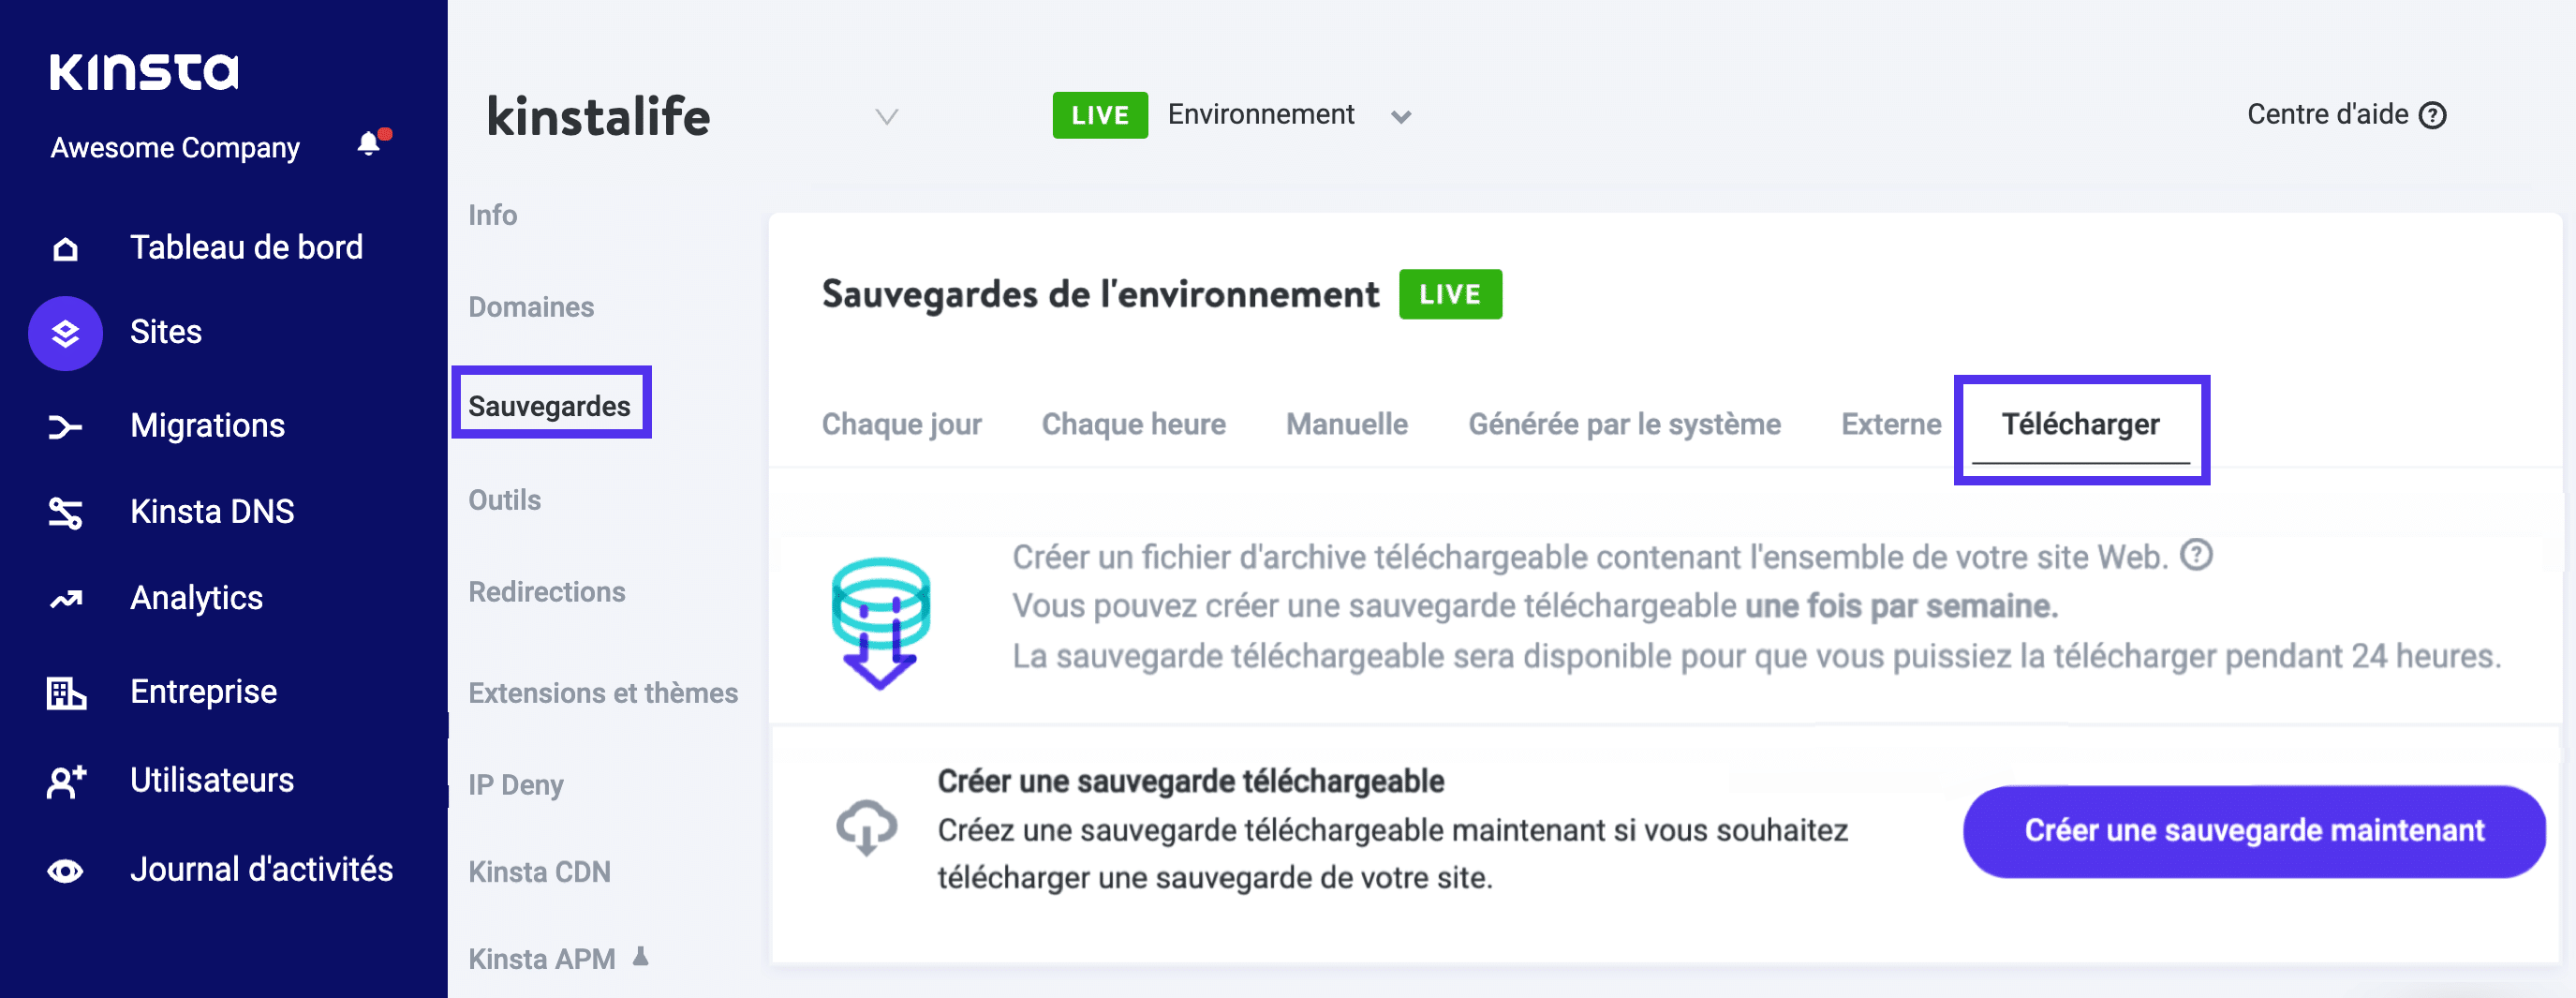Open notifications via the bell icon
The image size is (2576, 998).
pyautogui.click(x=368, y=142)
